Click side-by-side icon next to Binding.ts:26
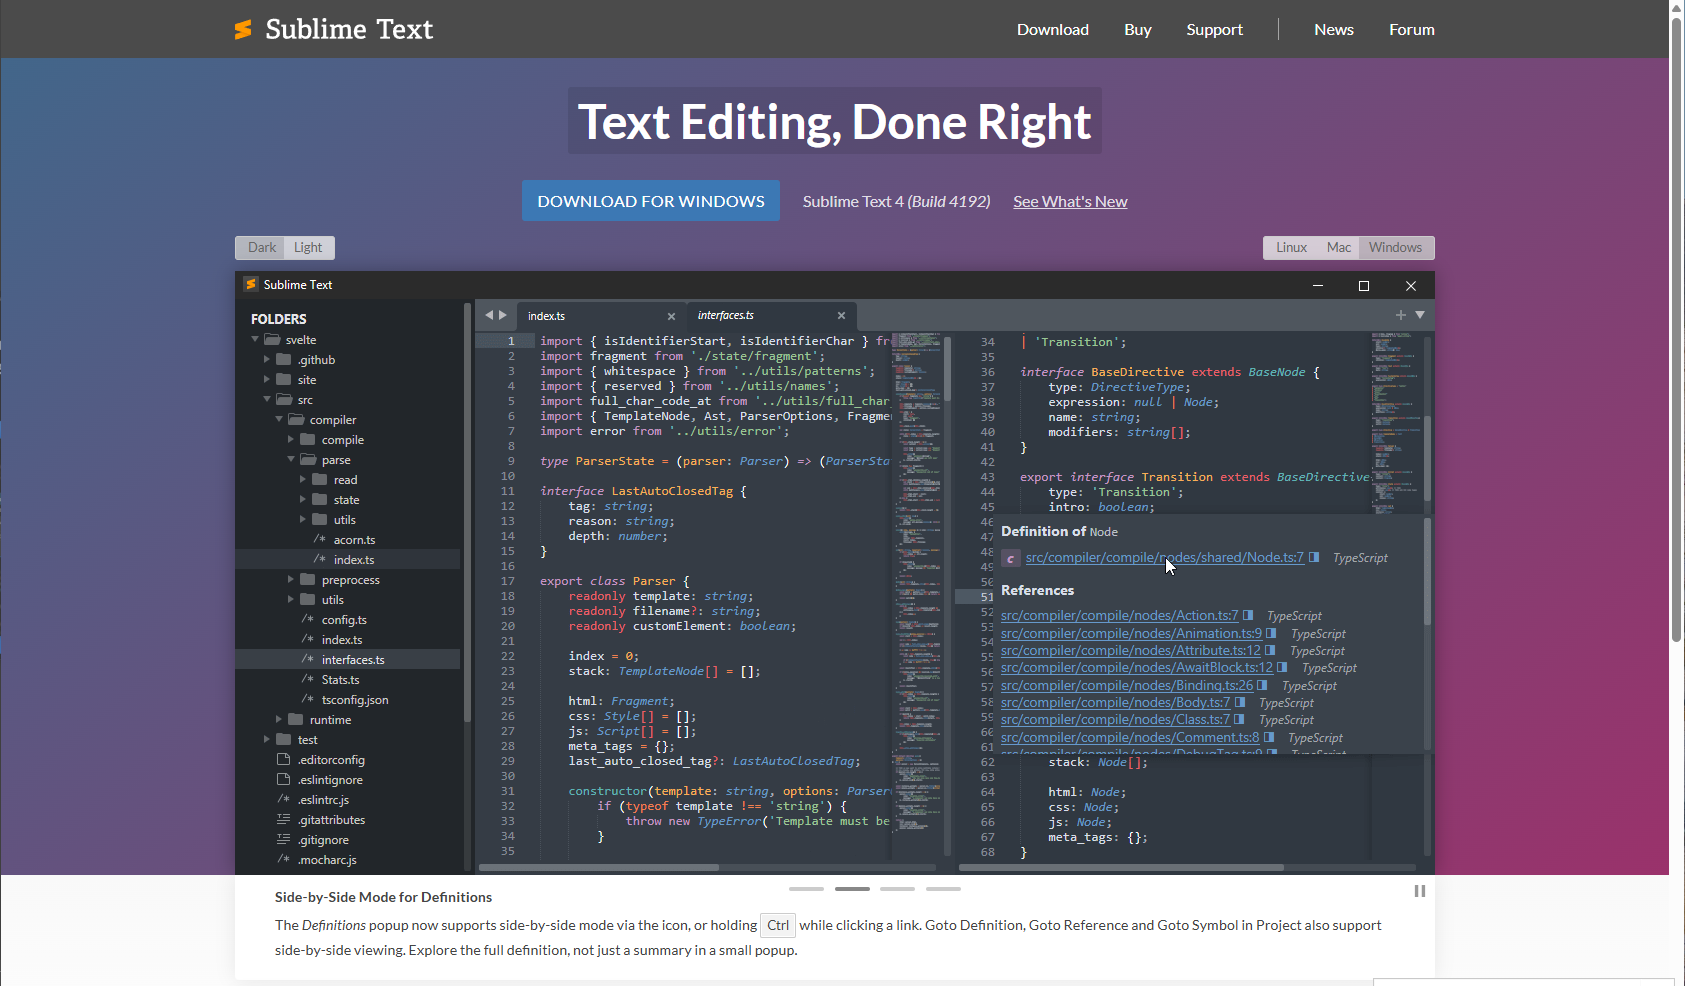1685x986 pixels. click(x=1262, y=685)
